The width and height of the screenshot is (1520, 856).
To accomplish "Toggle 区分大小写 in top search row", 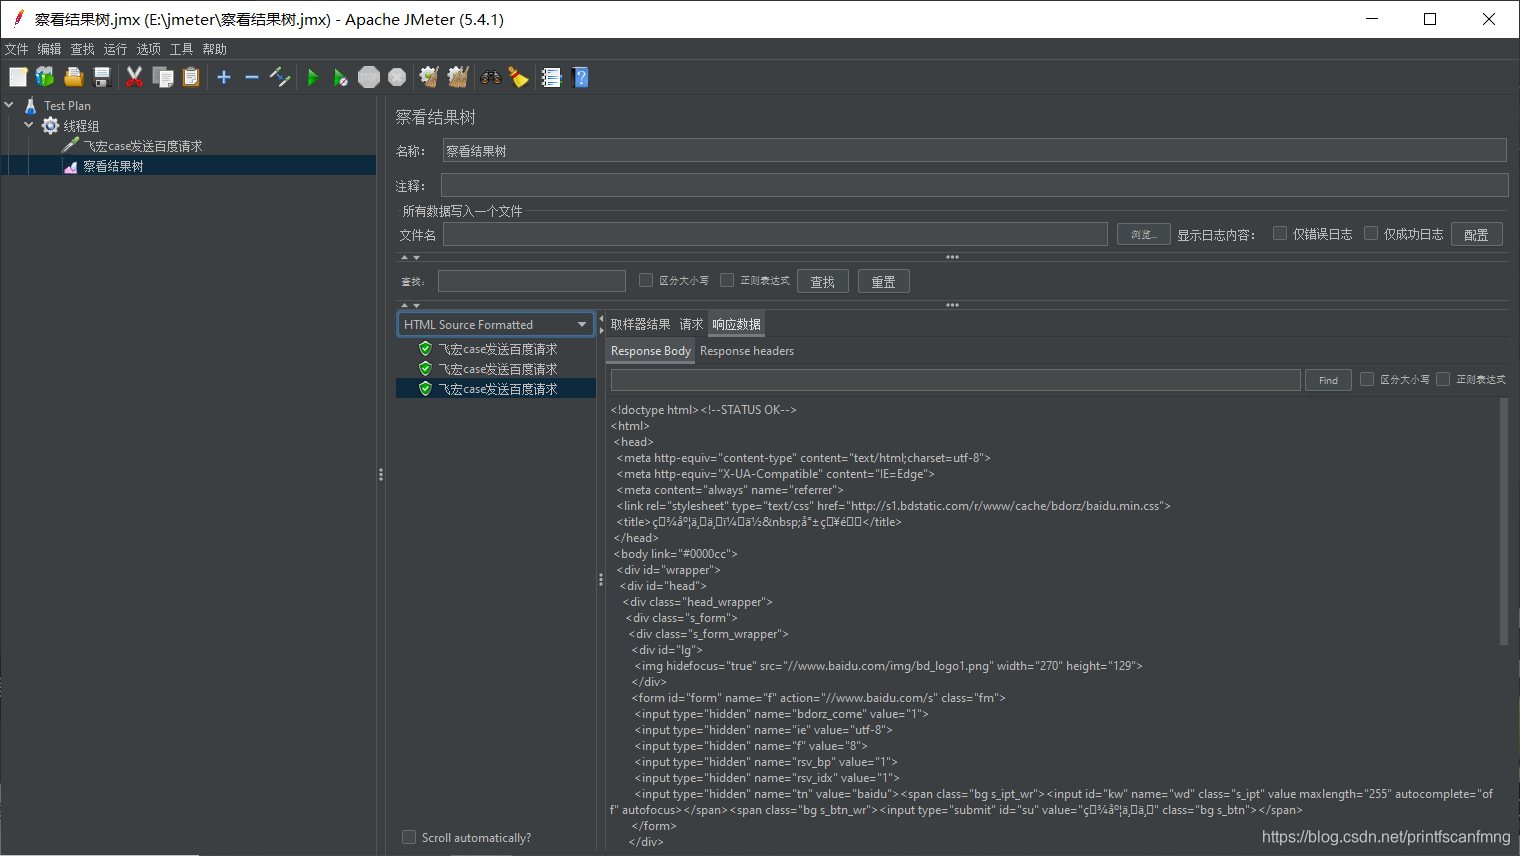I will coord(646,280).
